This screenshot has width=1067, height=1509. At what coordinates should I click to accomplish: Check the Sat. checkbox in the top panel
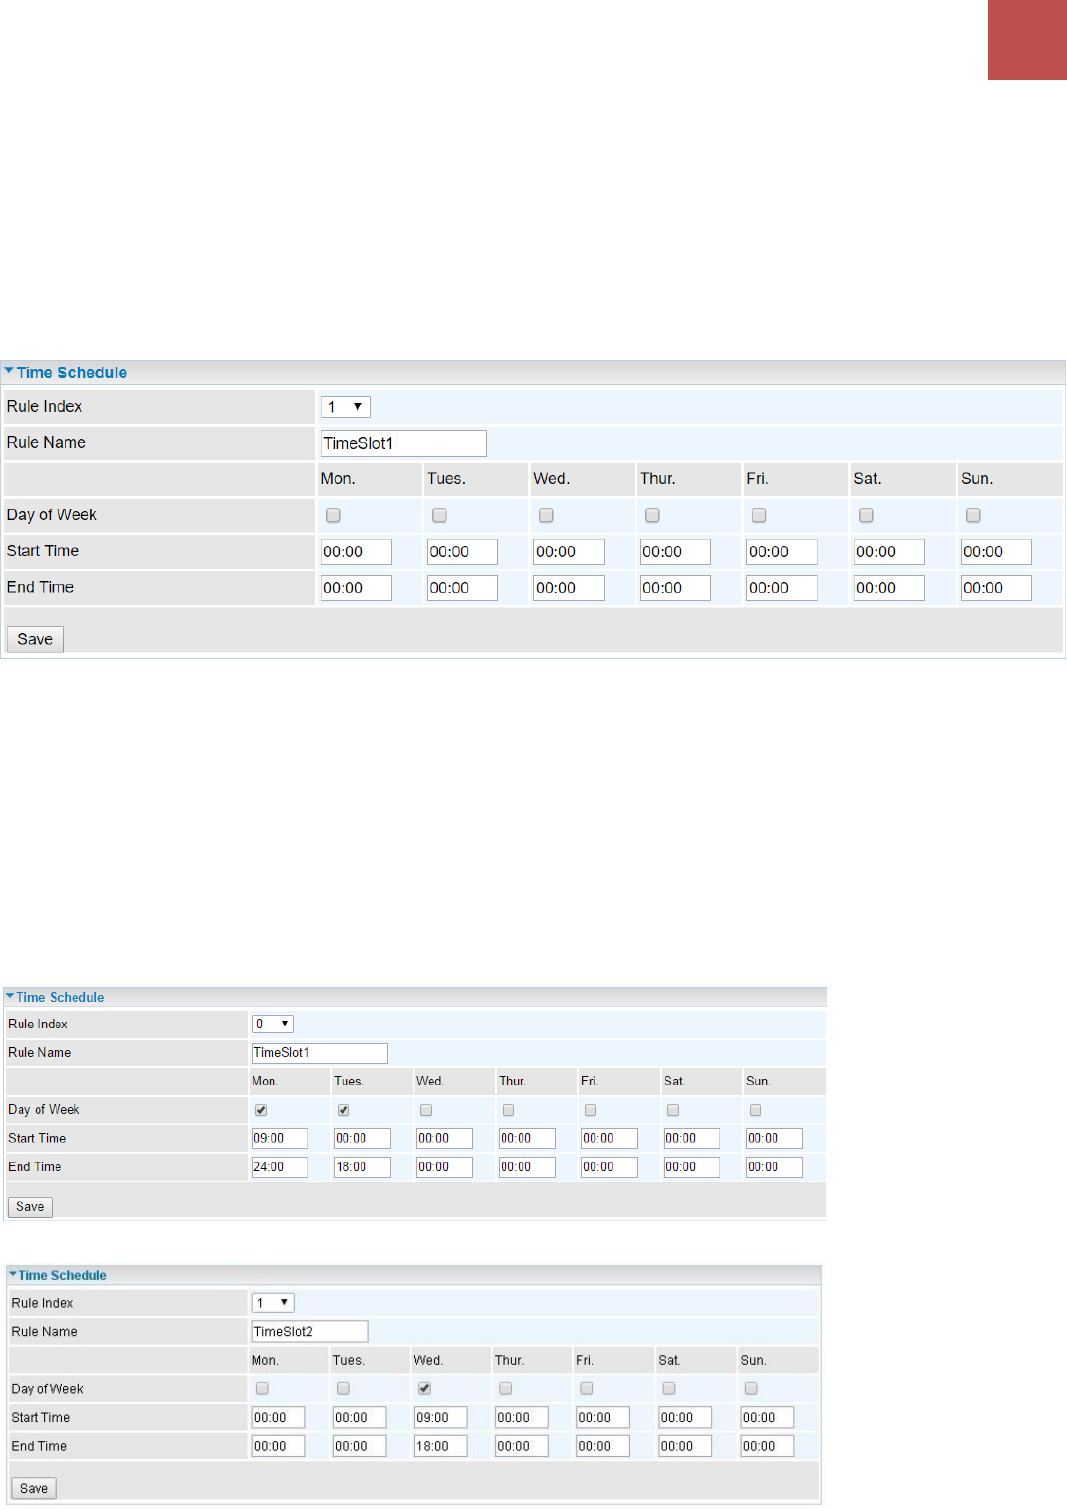click(866, 515)
